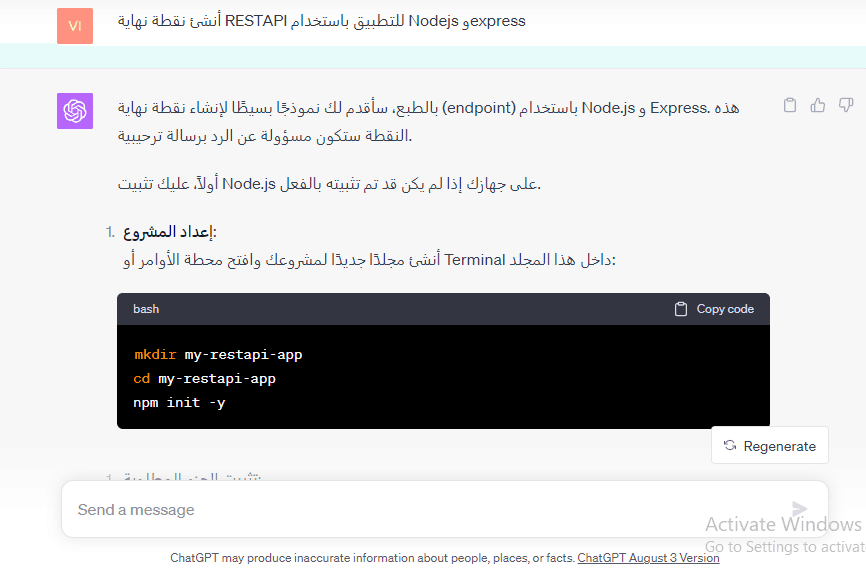Give the response a thumbs down
The height and width of the screenshot is (578, 866).
[x=846, y=105]
